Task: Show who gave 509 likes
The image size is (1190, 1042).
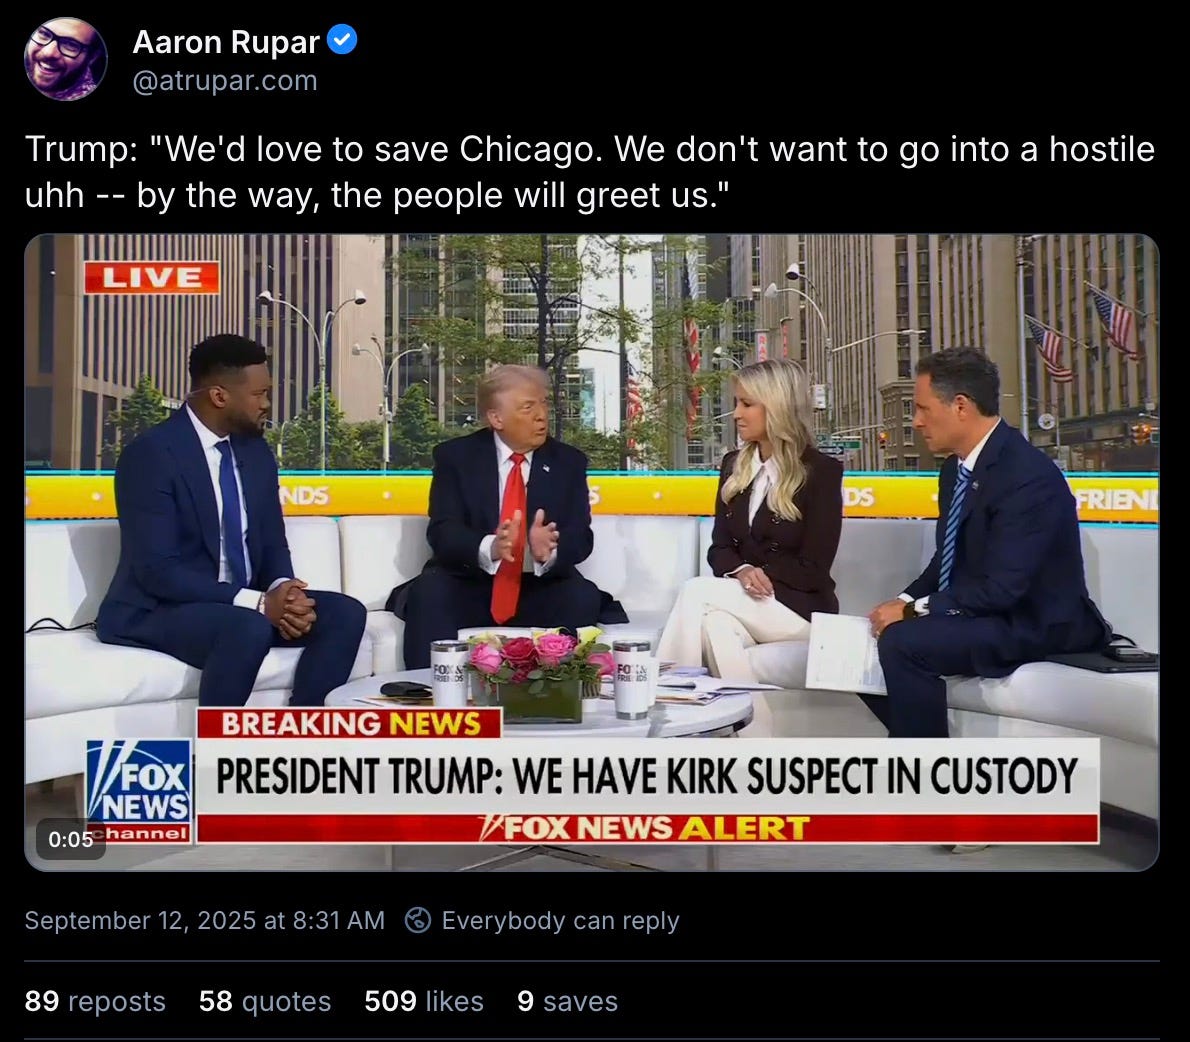Action: 423,1001
